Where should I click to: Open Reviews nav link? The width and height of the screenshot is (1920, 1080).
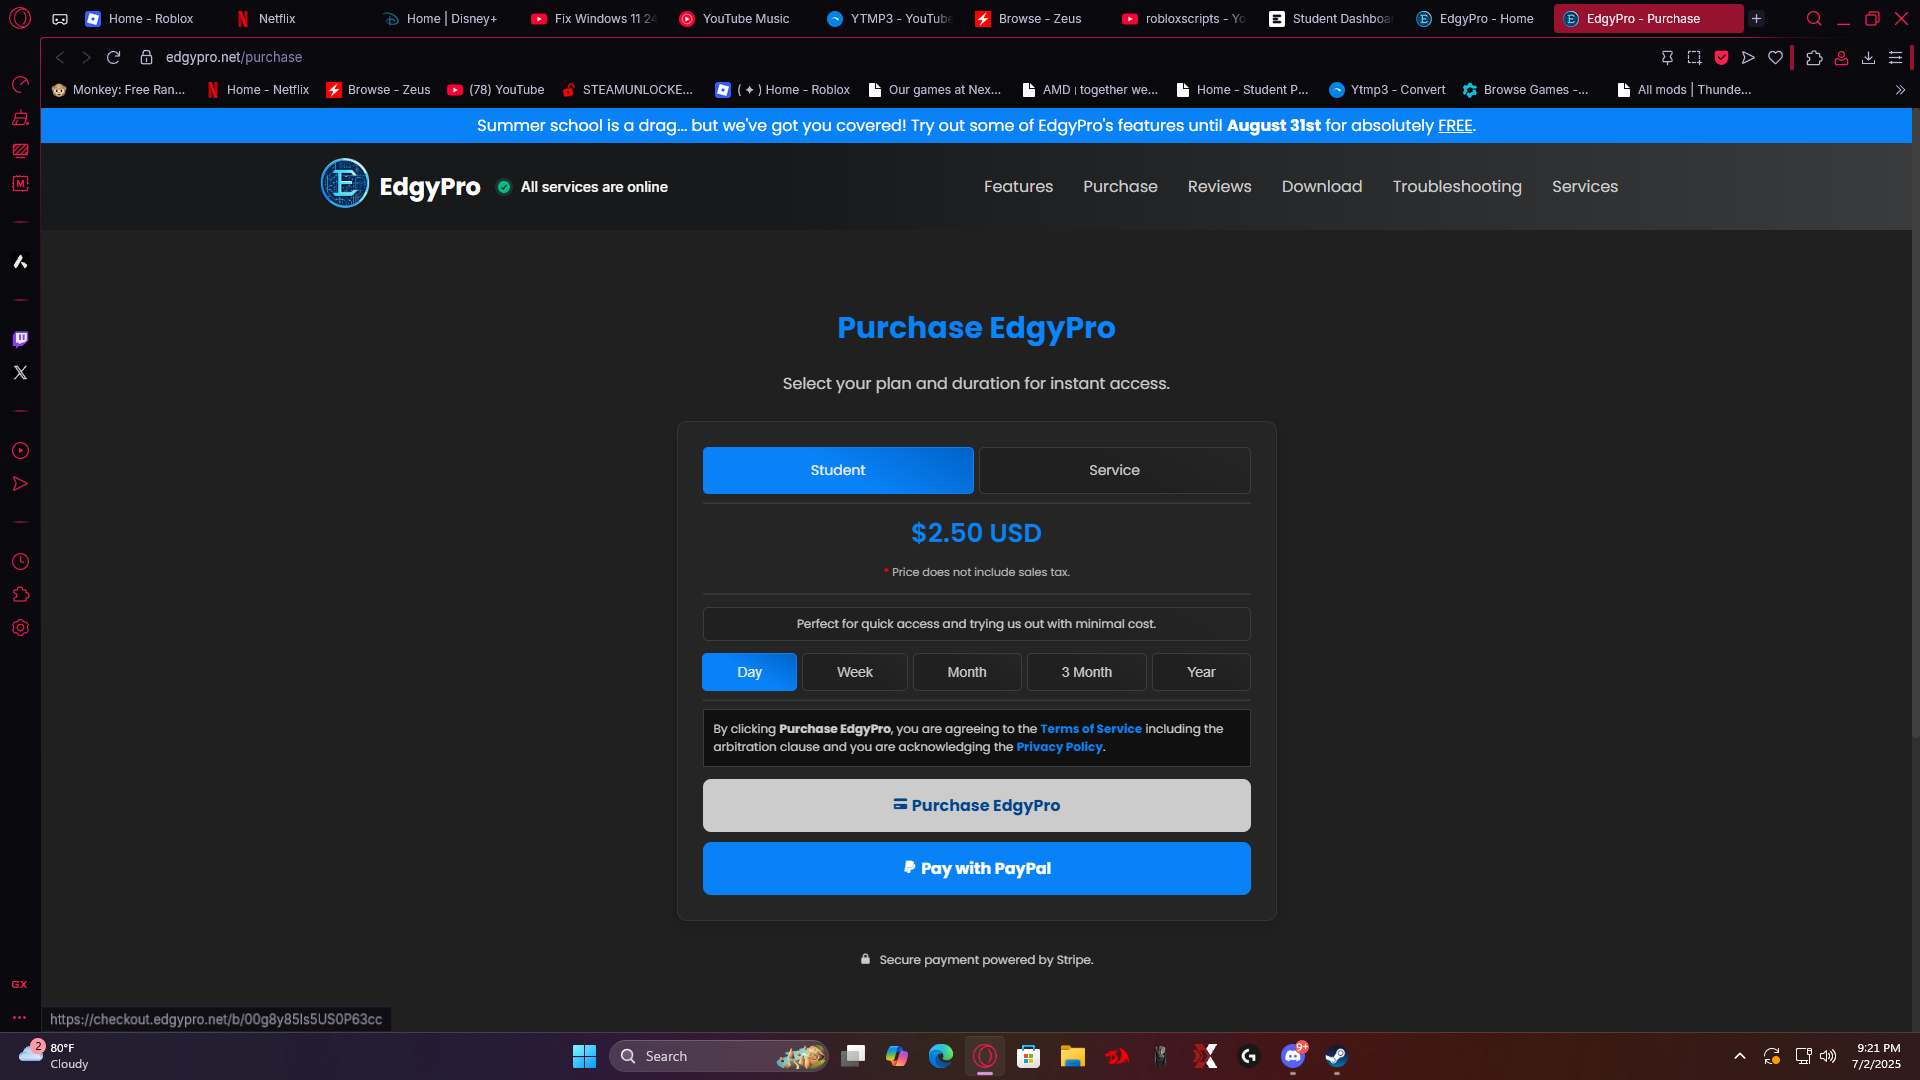pyautogui.click(x=1219, y=187)
